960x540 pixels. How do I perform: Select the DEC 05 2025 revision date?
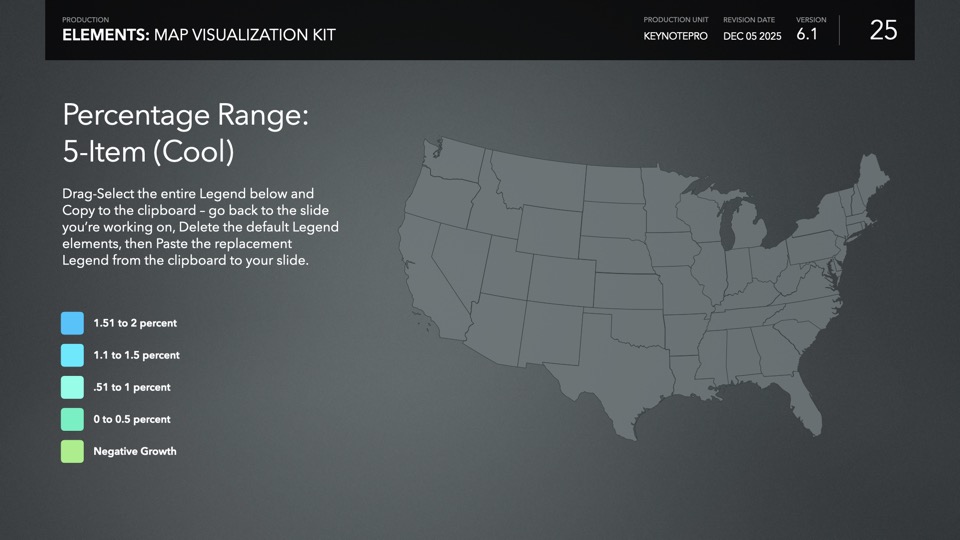752,36
